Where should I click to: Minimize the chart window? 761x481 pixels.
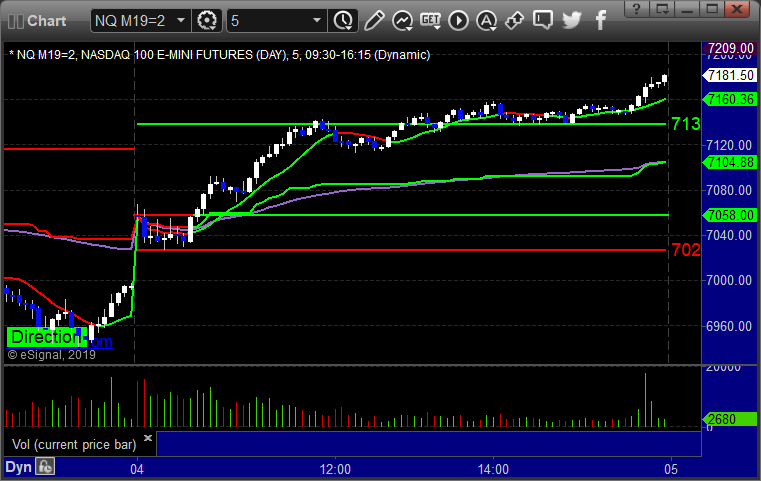(x=687, y=9)
